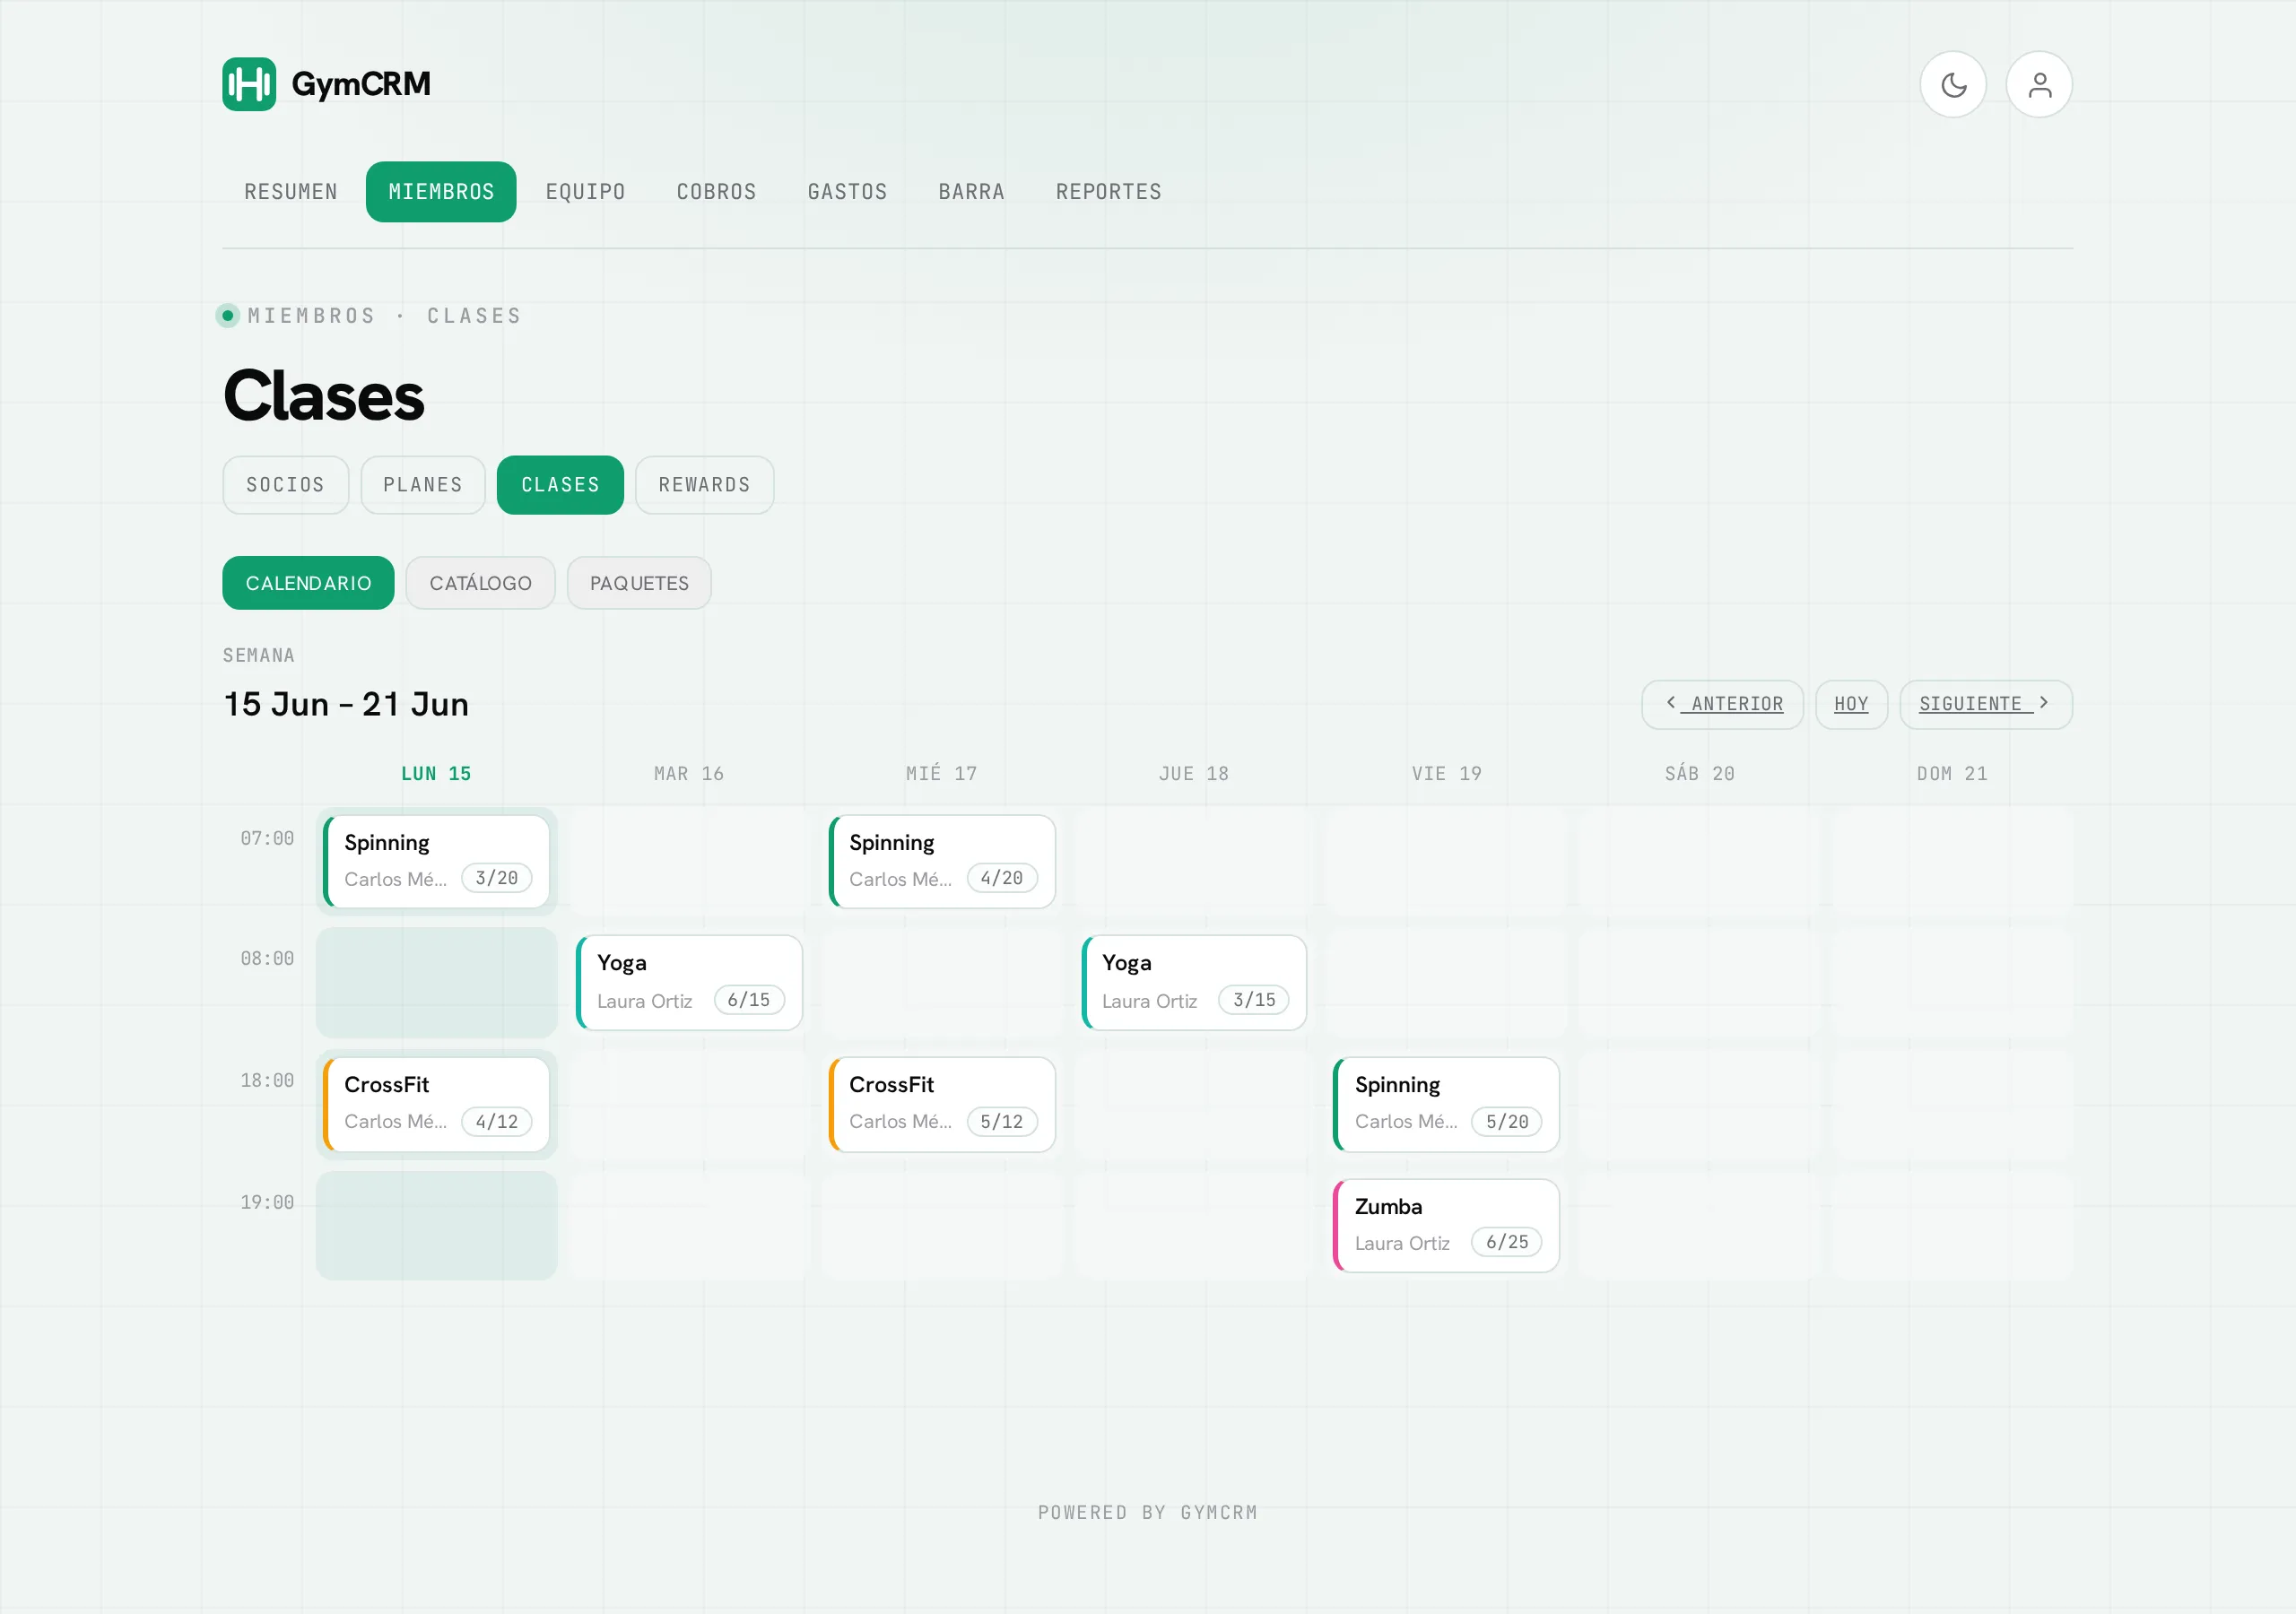This screenshot has height=1614, width=2296.
Task: Open Friday Zumba class 6/25
Action: pyautogui.click(x=1446, y=1226)
